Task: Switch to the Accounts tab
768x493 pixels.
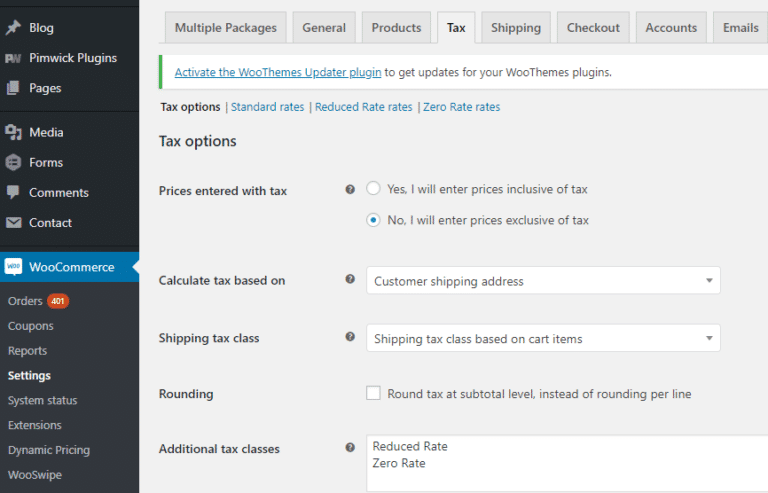Action: [x=671, y=28]
